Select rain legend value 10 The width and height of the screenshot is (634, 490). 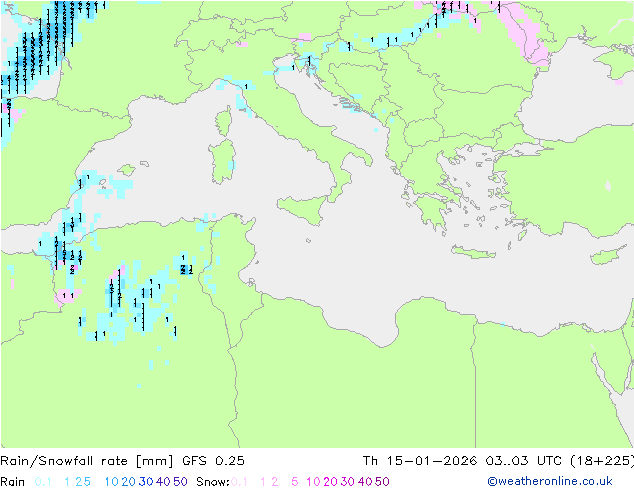(x=111, y=482)
